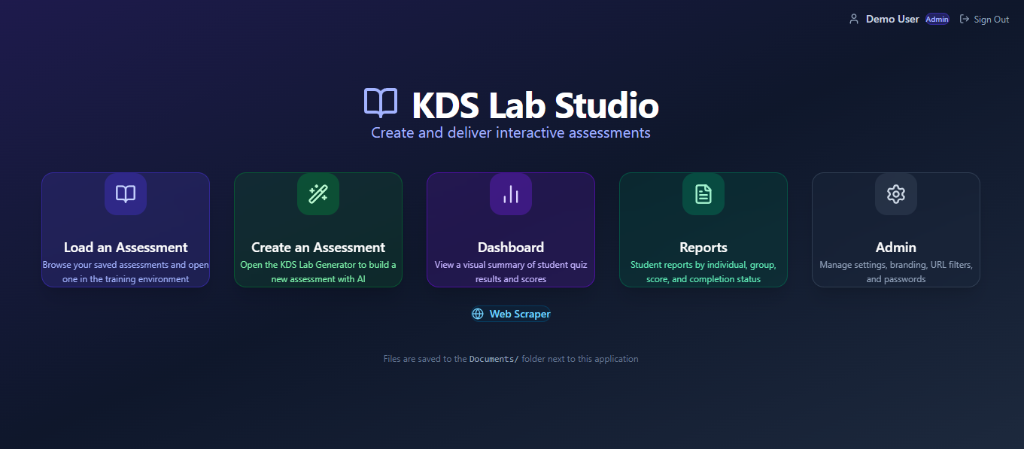The width and height of the screenshot is (1024, 449).
Task: Click 'Browse your saved assessments' description text
Action: [125, 272]
